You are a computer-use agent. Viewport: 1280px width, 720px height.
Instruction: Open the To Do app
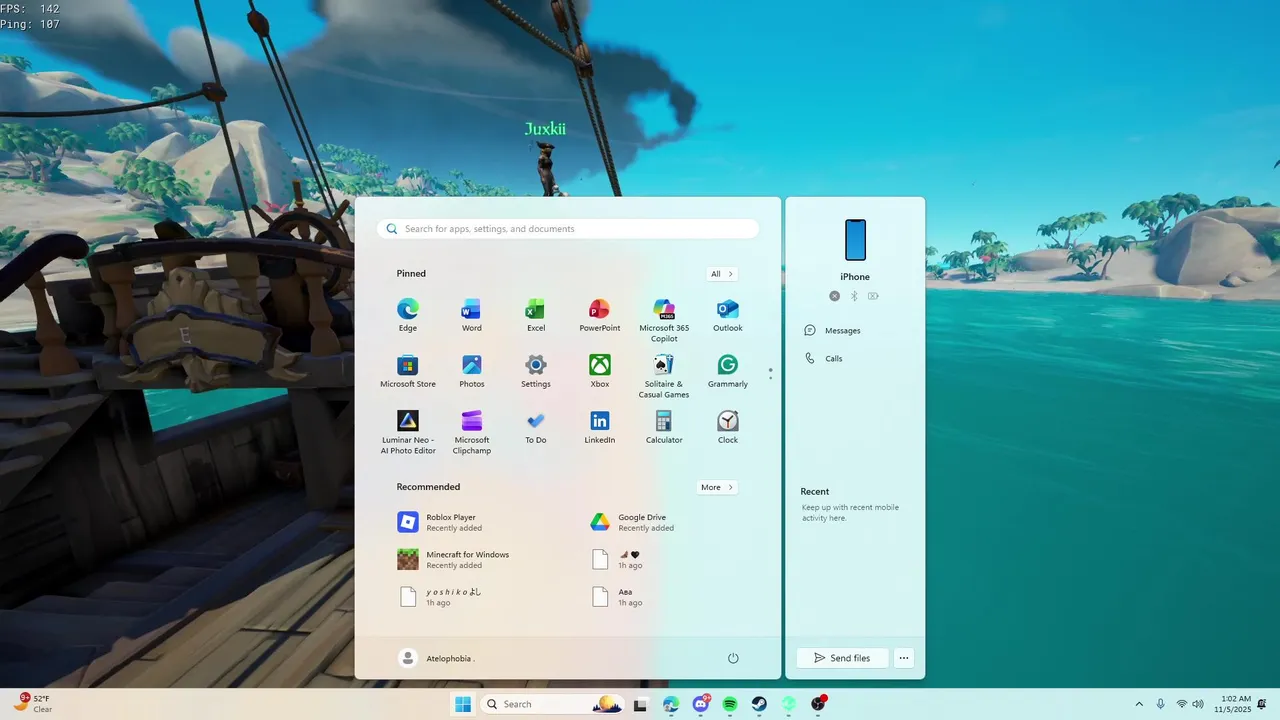[x=536, y=427]
